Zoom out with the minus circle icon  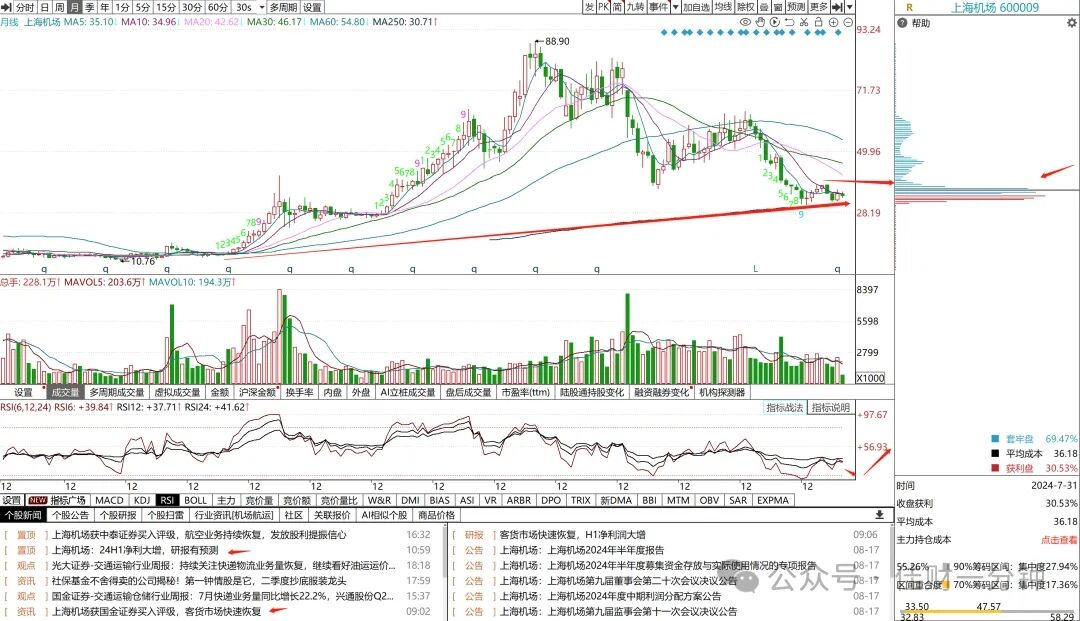[848, 22]
